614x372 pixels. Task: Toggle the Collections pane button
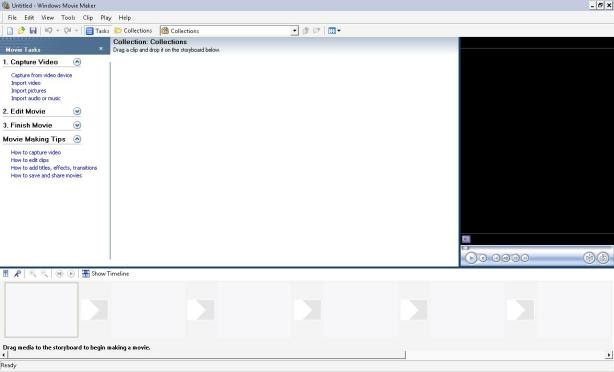[133, 31]
